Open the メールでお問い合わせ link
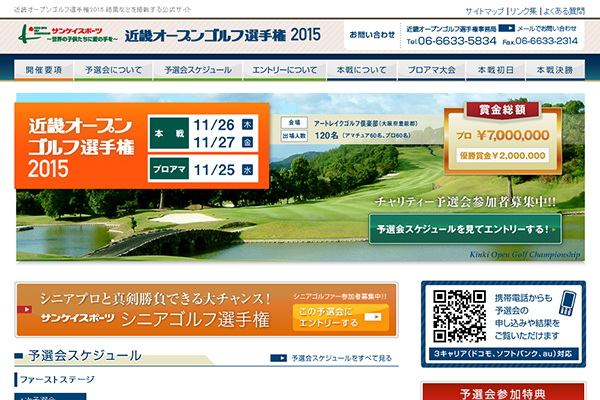The height and width of the screenshot is (400, 600). coord(546,28)
